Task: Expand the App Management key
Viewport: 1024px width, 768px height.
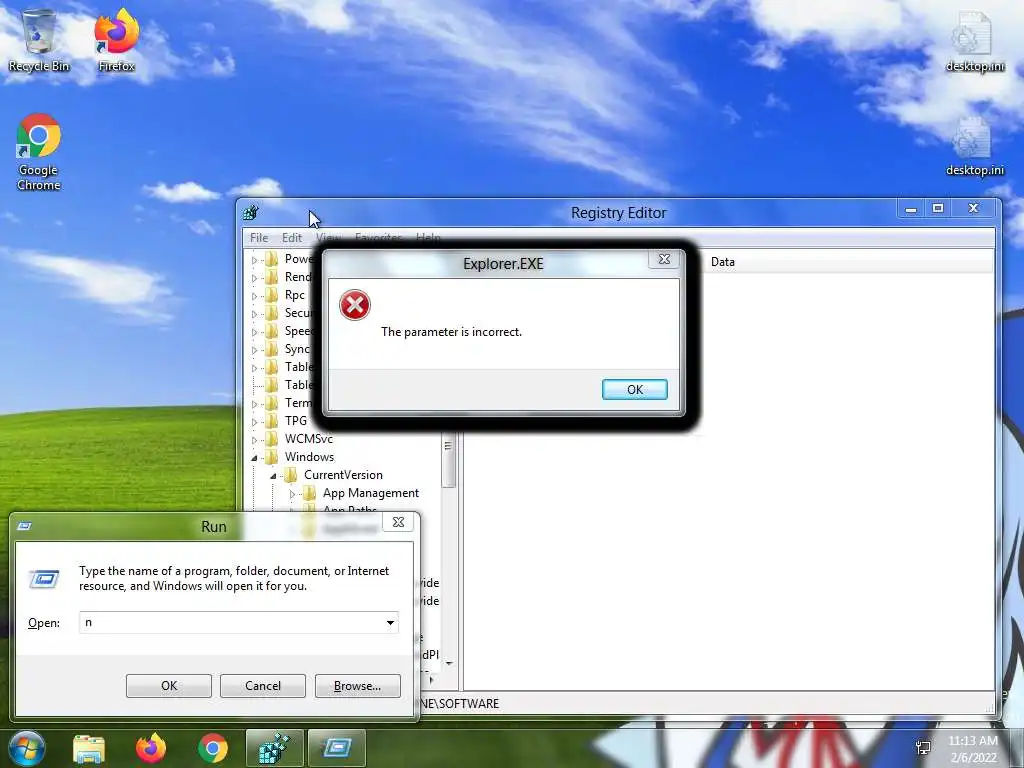Action: point(293,494)
